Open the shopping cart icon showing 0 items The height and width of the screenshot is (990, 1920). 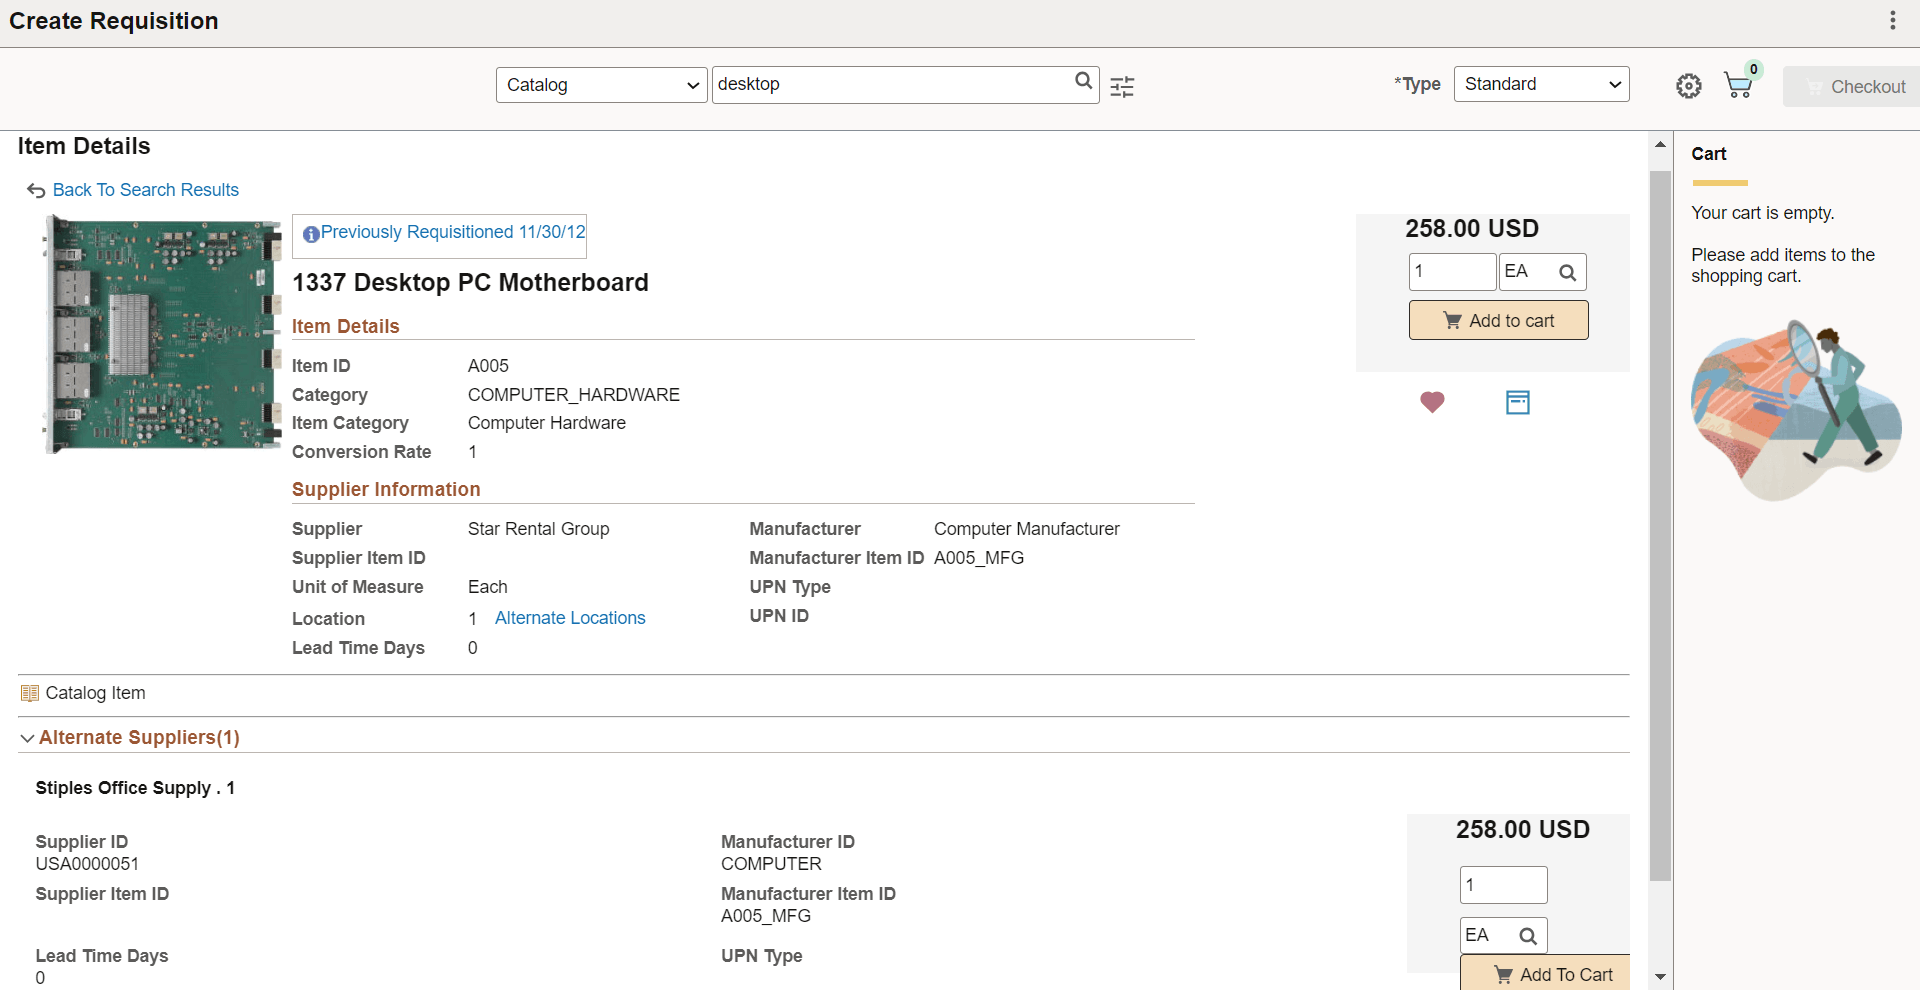point(1739,86)
